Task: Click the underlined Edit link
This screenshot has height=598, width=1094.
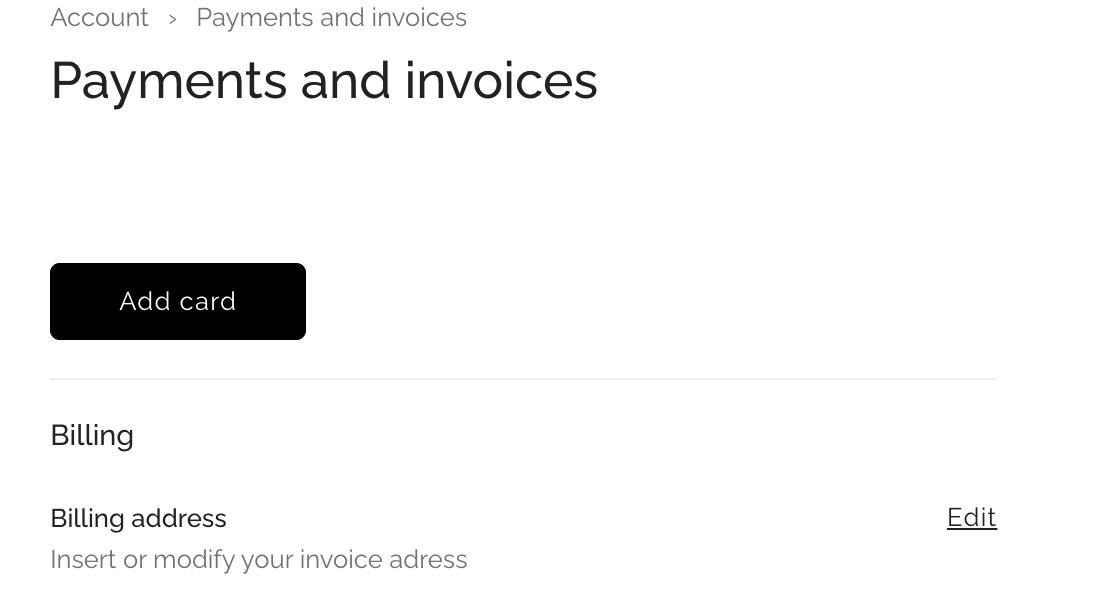Action: tap(971, 517)
